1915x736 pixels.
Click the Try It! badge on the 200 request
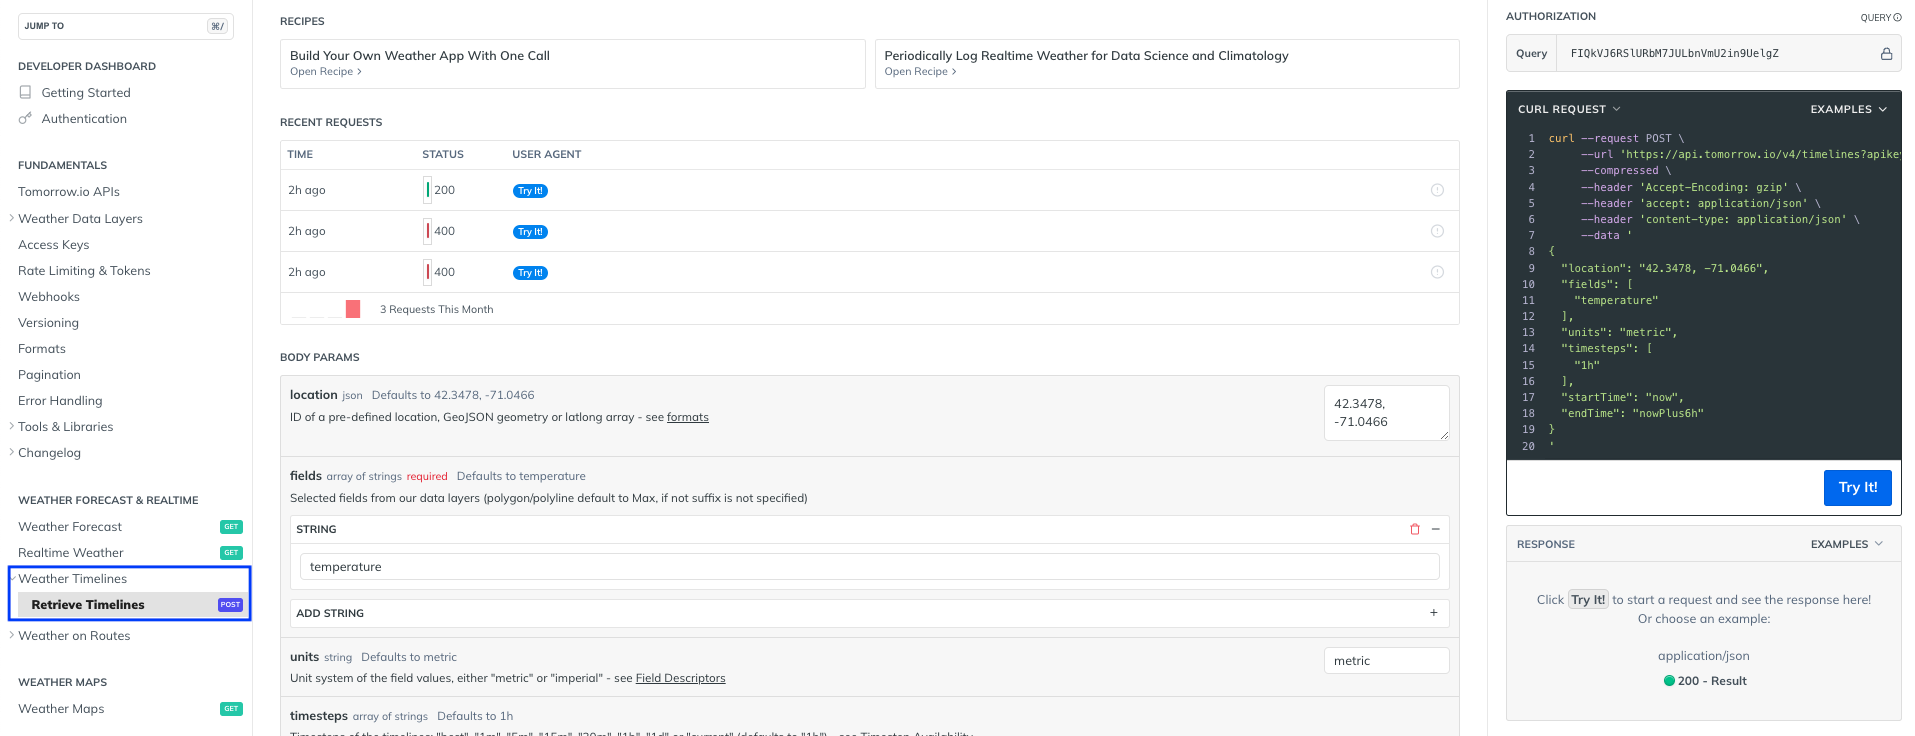[530, 191]
